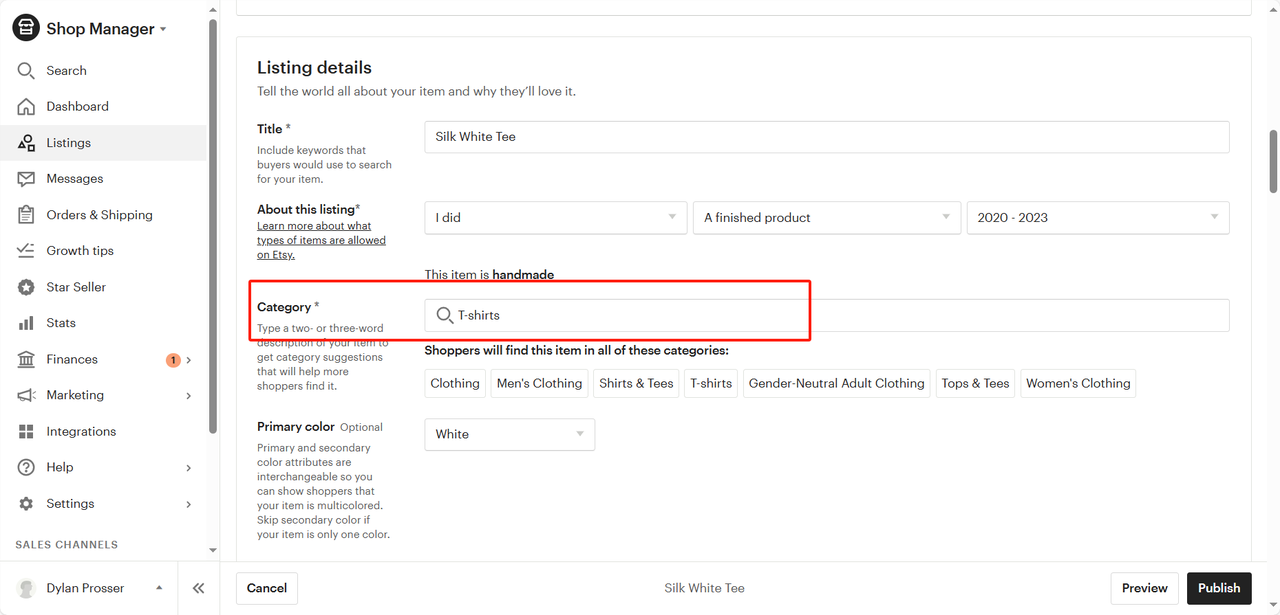Image resolution: width=1280 pixels, height=615 pixels.
Task: Open the 'A finished product' dropdown
Action: pos(826,218)
